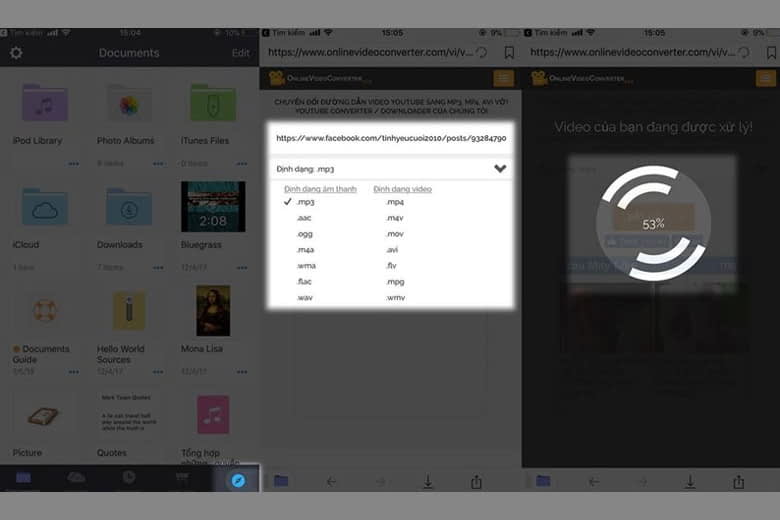Open more options for Documents Guide

[74, 372]
